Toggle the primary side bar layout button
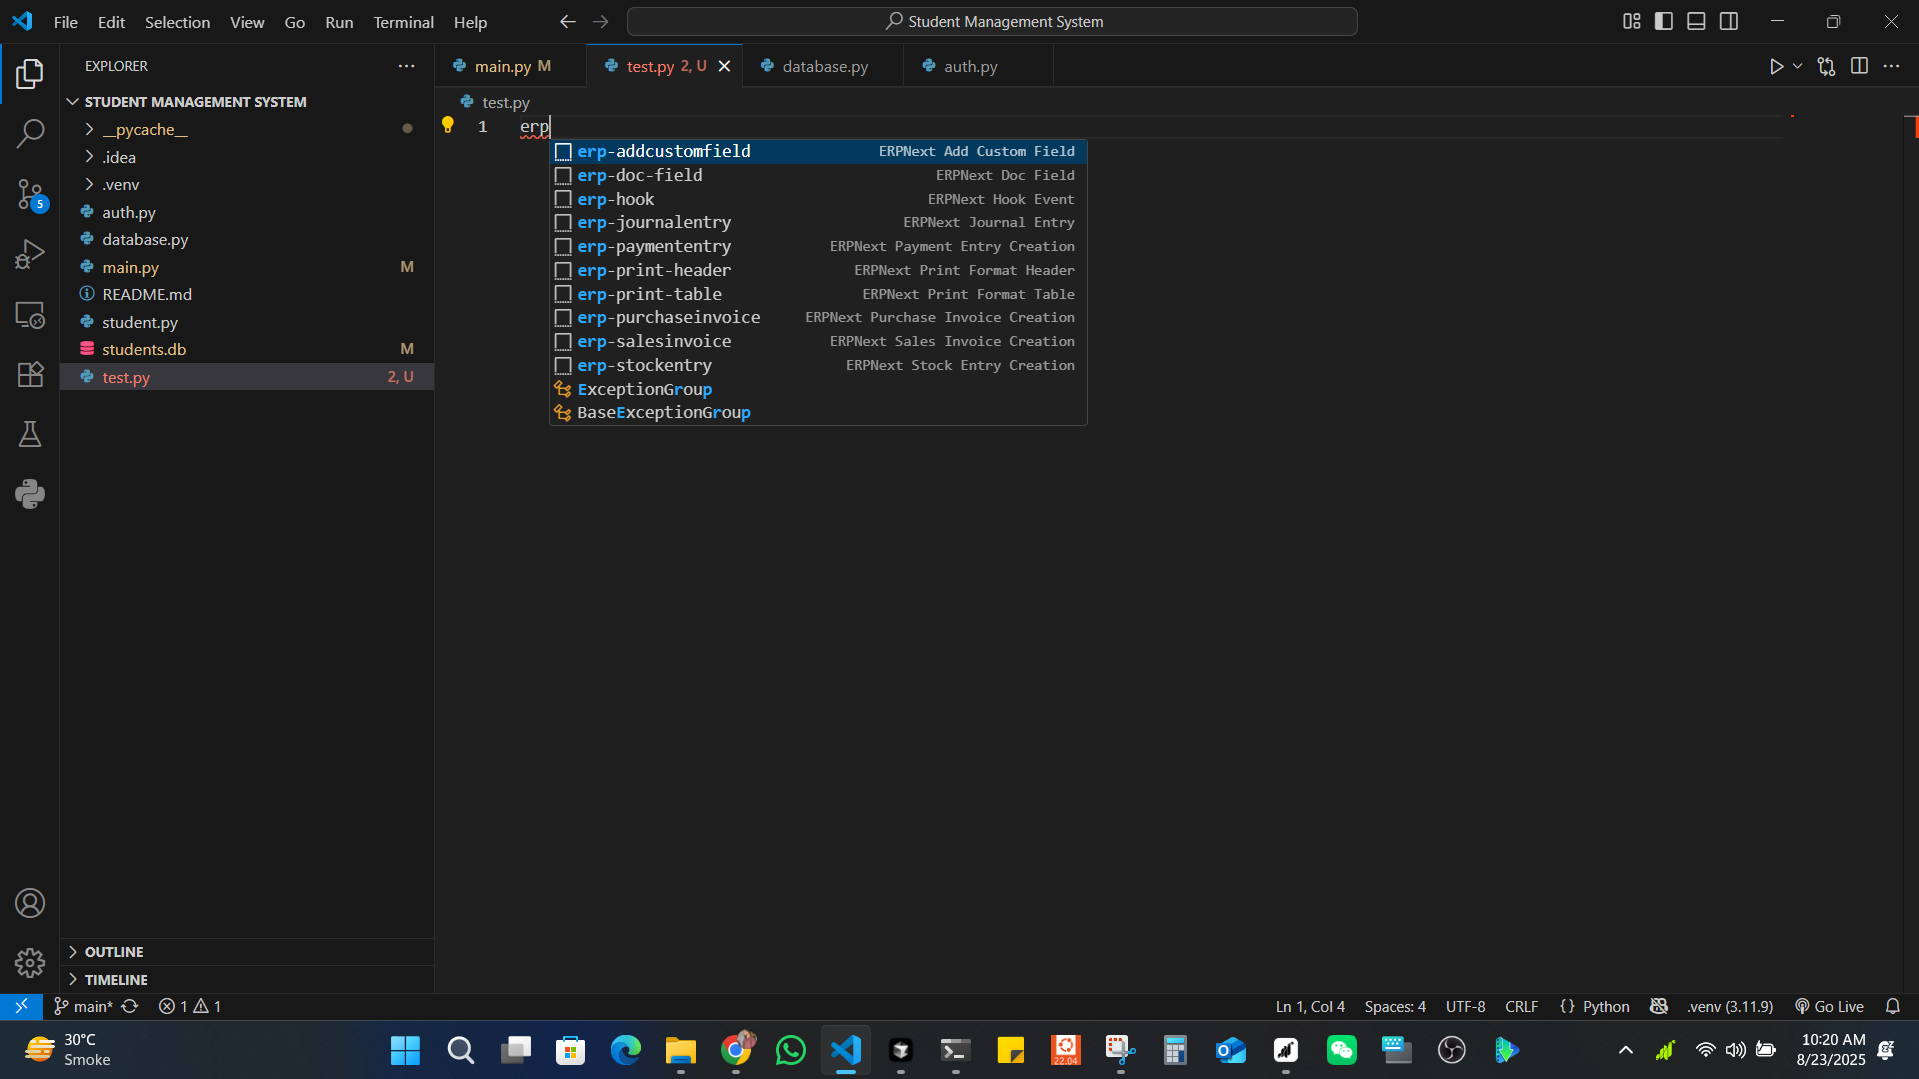 coord(1664,21)
